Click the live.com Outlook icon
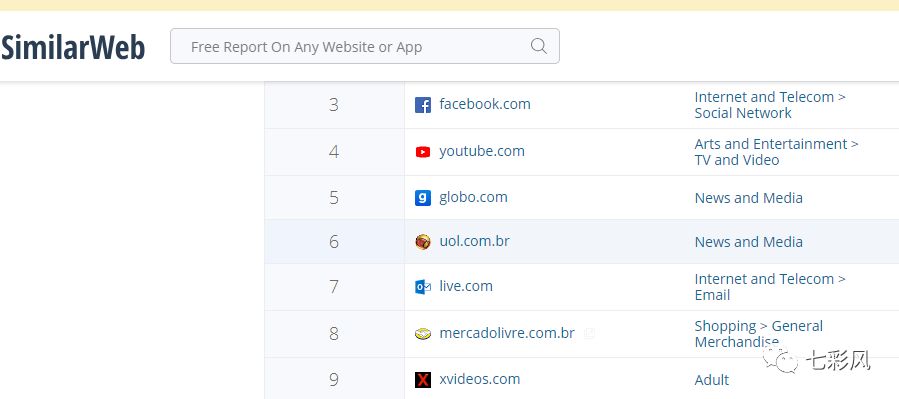 423,287
